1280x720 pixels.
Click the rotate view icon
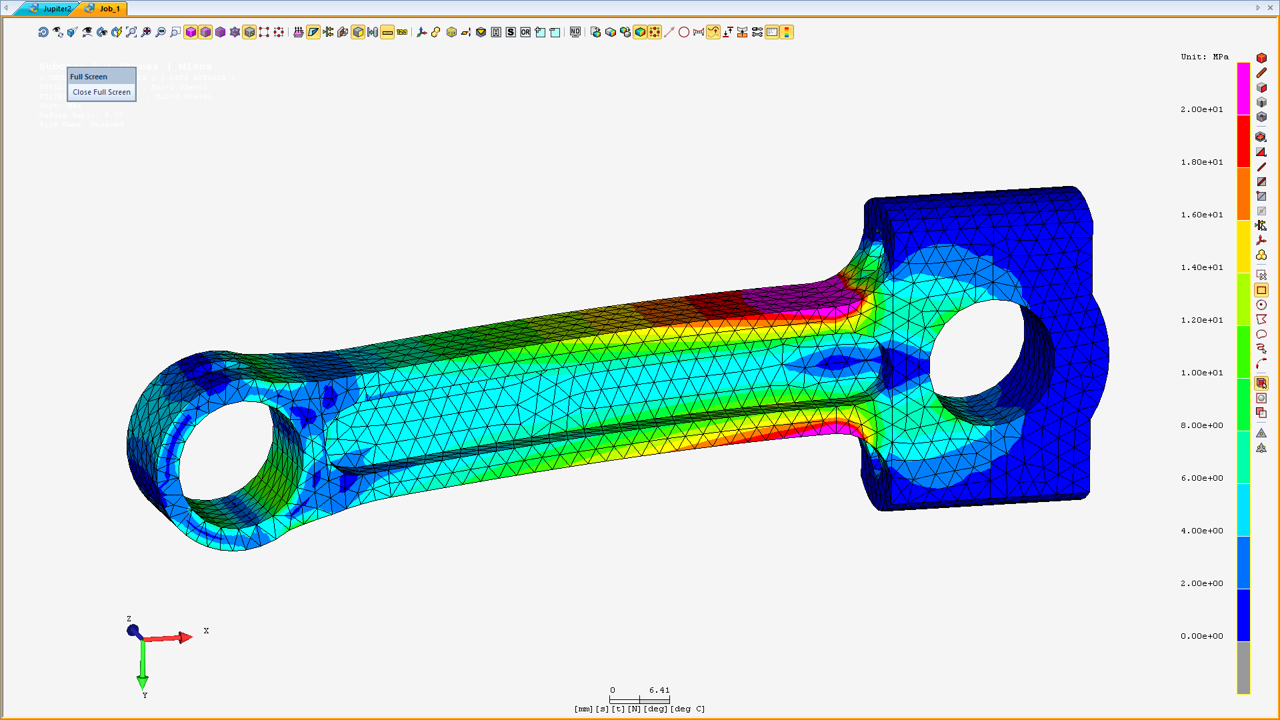click(x=43, y=32)
